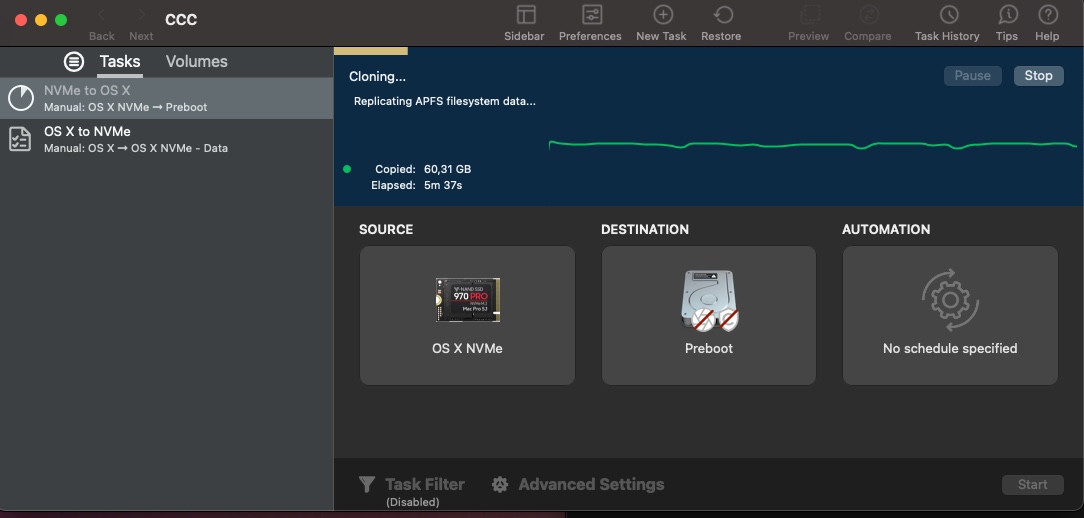Open the Task Filter funnel icon
The height and width of the screenshot is (518, 1084).
[x=367, y=485]
